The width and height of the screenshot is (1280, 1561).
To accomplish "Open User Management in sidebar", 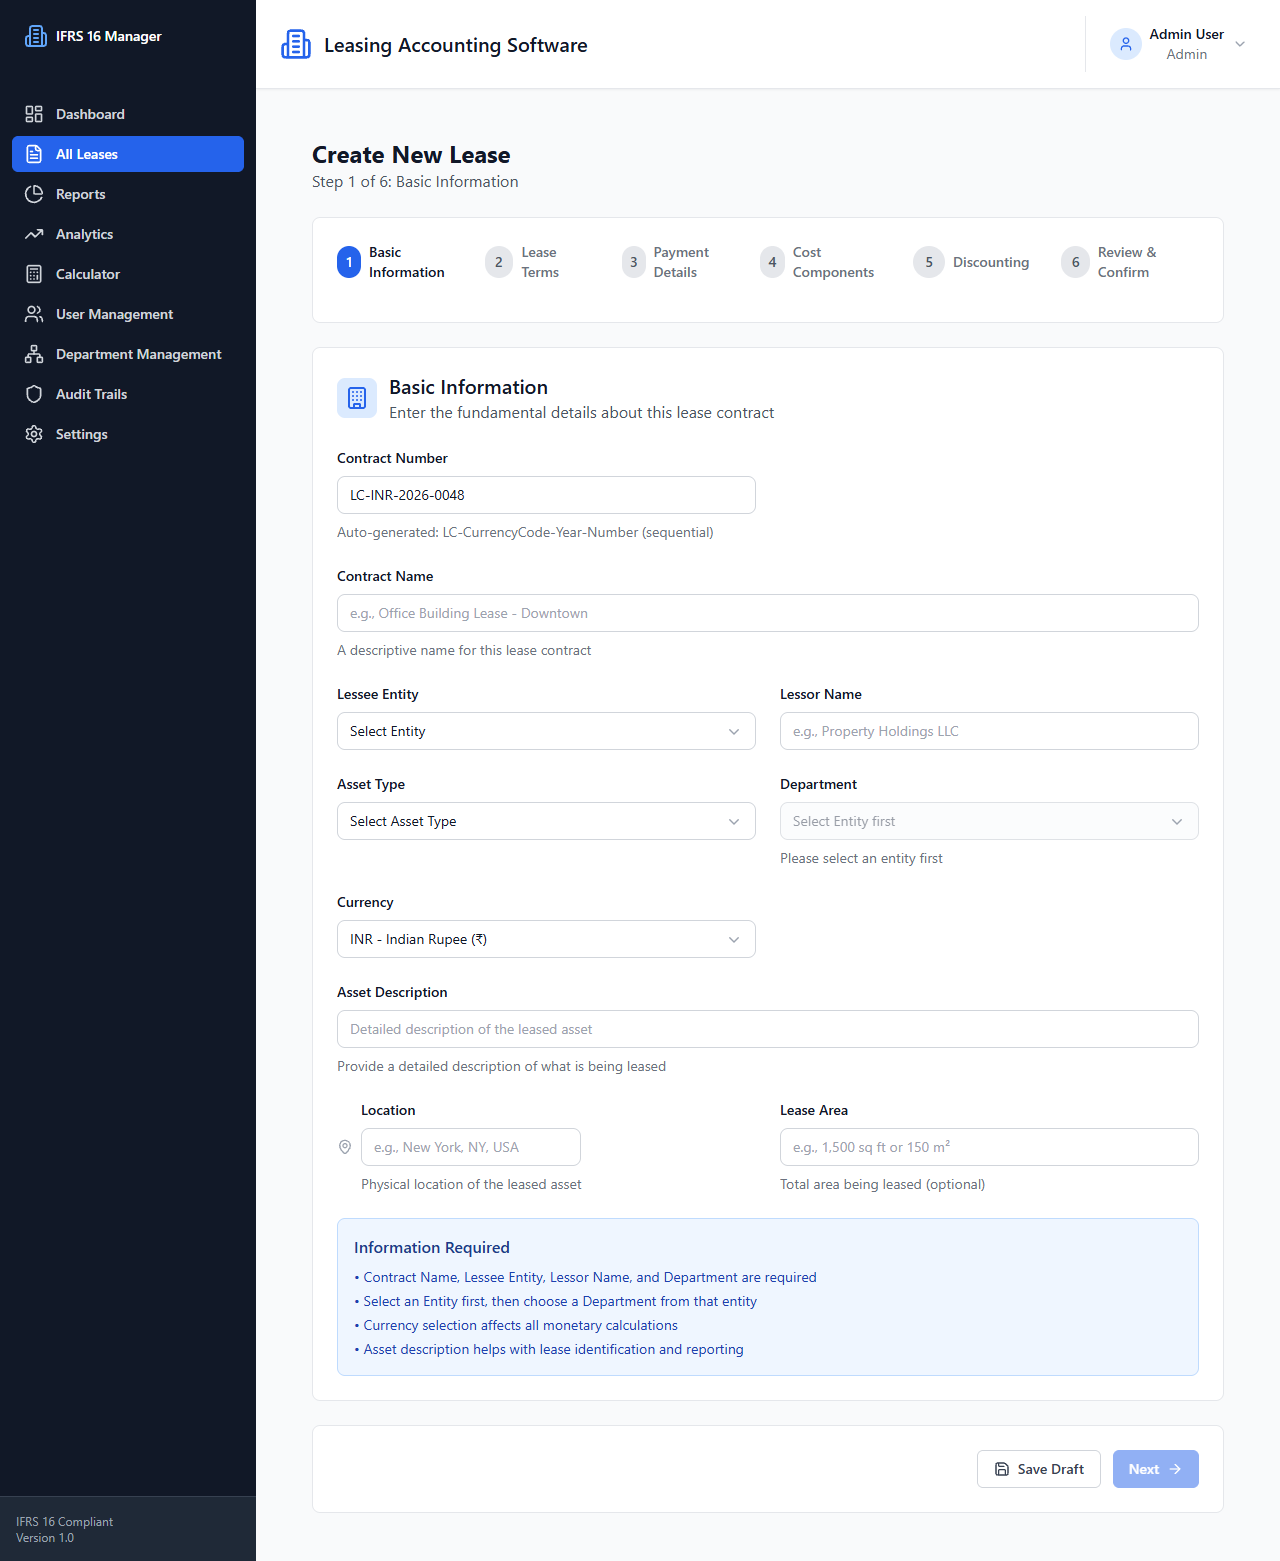I will click(x=128, y=314).
